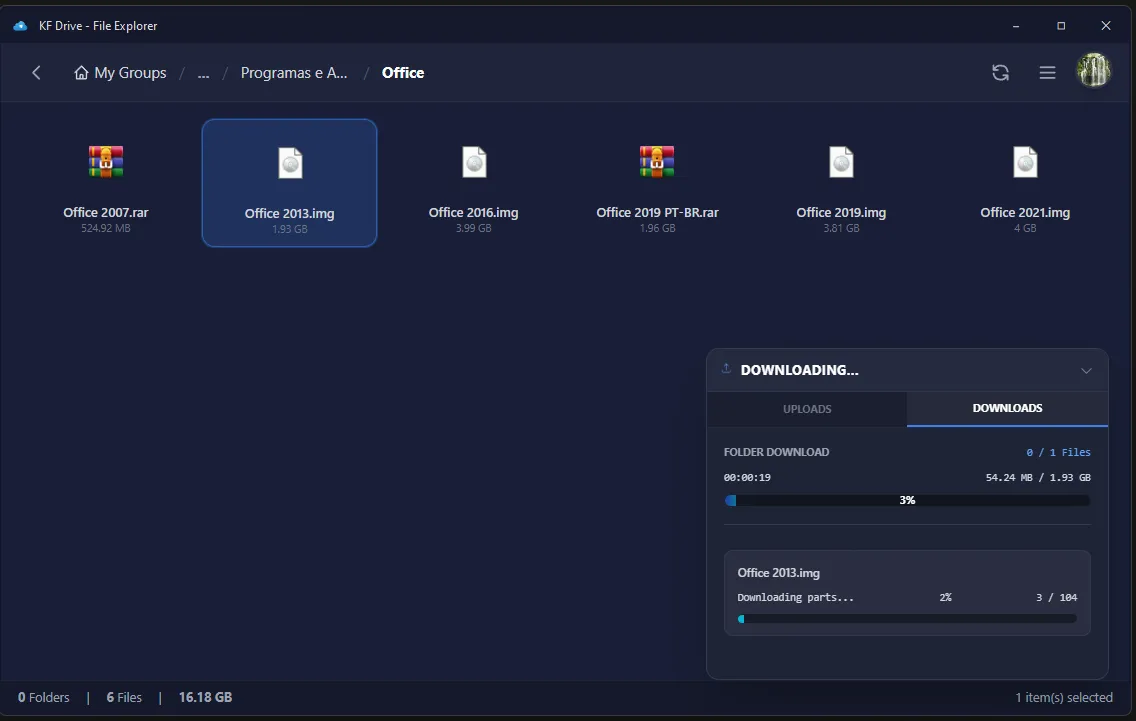Click the KF Drive cloud logo icon
The height and width of the screenshot is (721, 1136).
(20, 26)
